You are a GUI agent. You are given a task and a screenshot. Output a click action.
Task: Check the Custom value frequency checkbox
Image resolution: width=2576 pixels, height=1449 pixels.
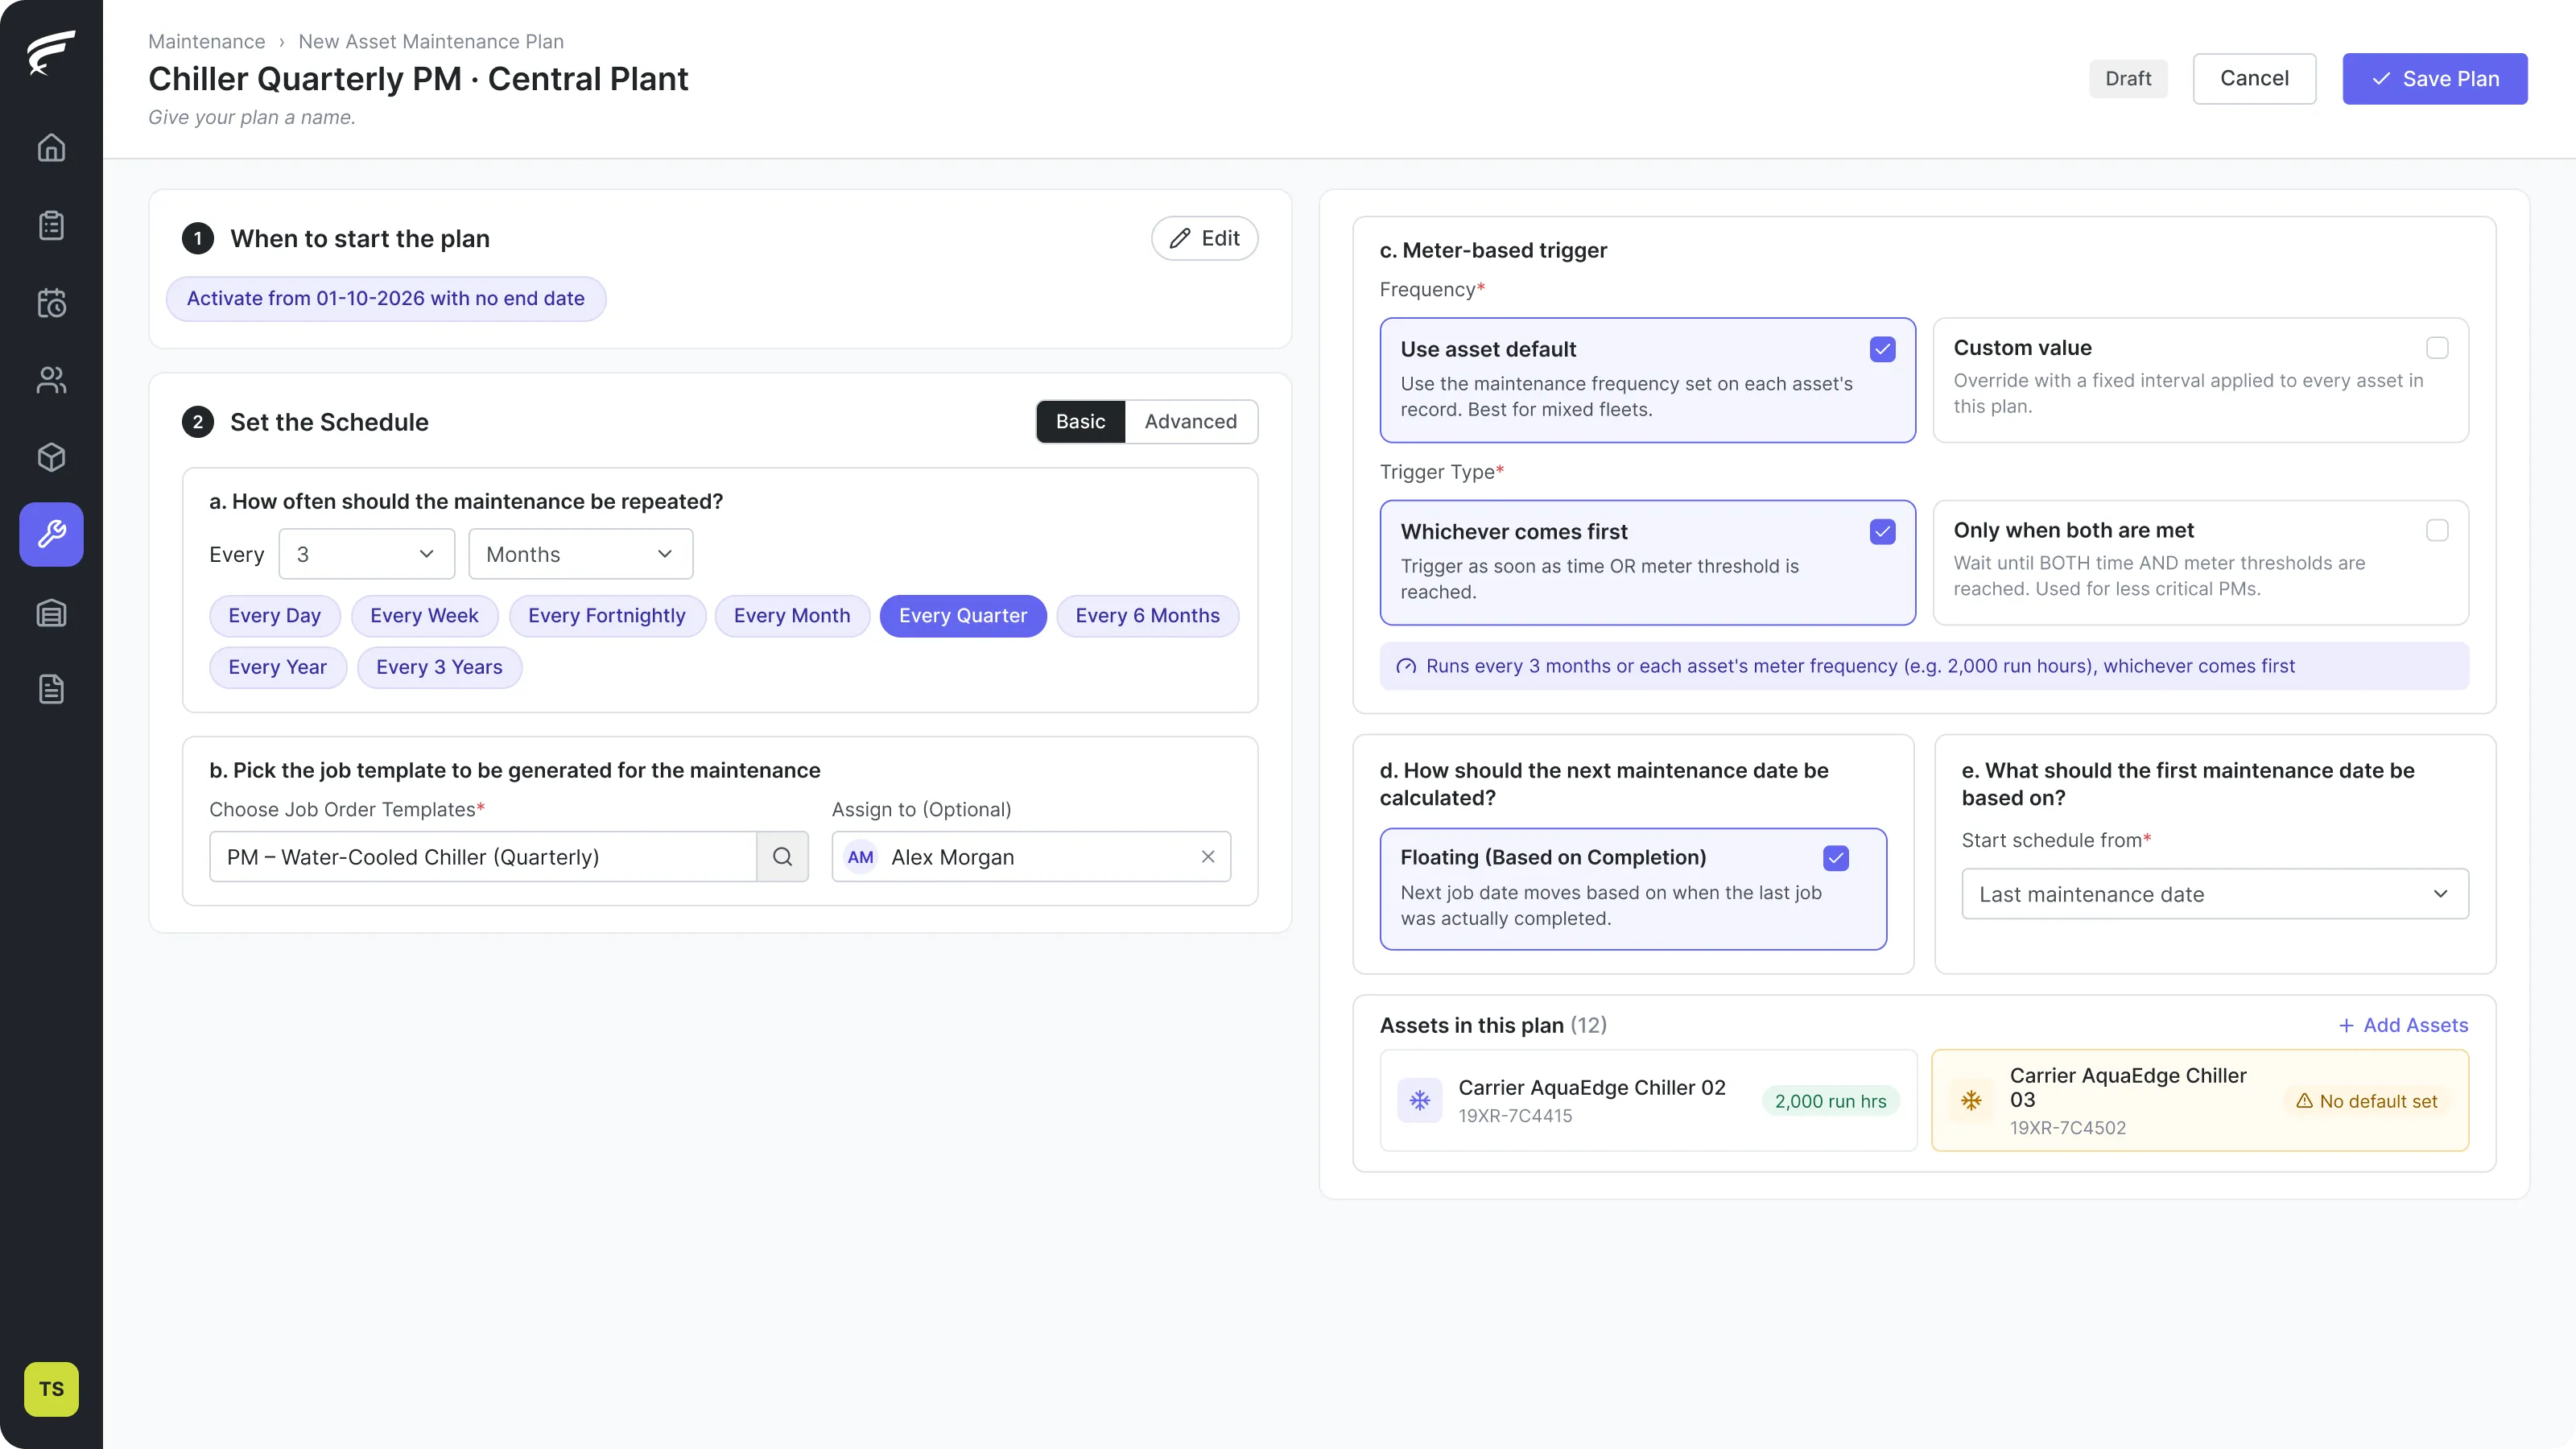tap(2437, 348)
